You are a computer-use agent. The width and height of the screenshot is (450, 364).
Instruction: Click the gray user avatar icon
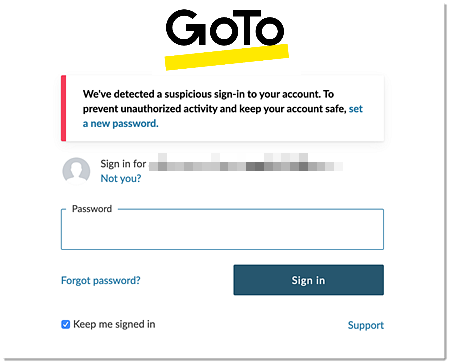(76, 171)
